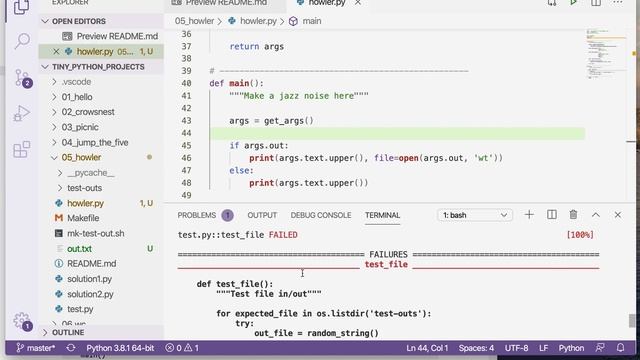The height and width of the screenshot is (360, 640).
Task: Split the editor right
Action: 596,3
